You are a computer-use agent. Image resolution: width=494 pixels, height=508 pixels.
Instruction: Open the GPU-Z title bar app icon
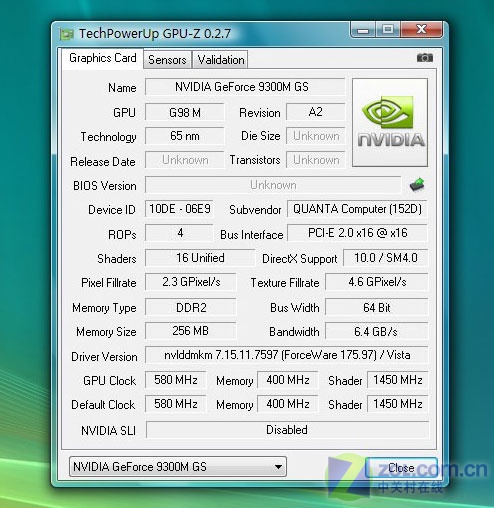tap(66, 34)
